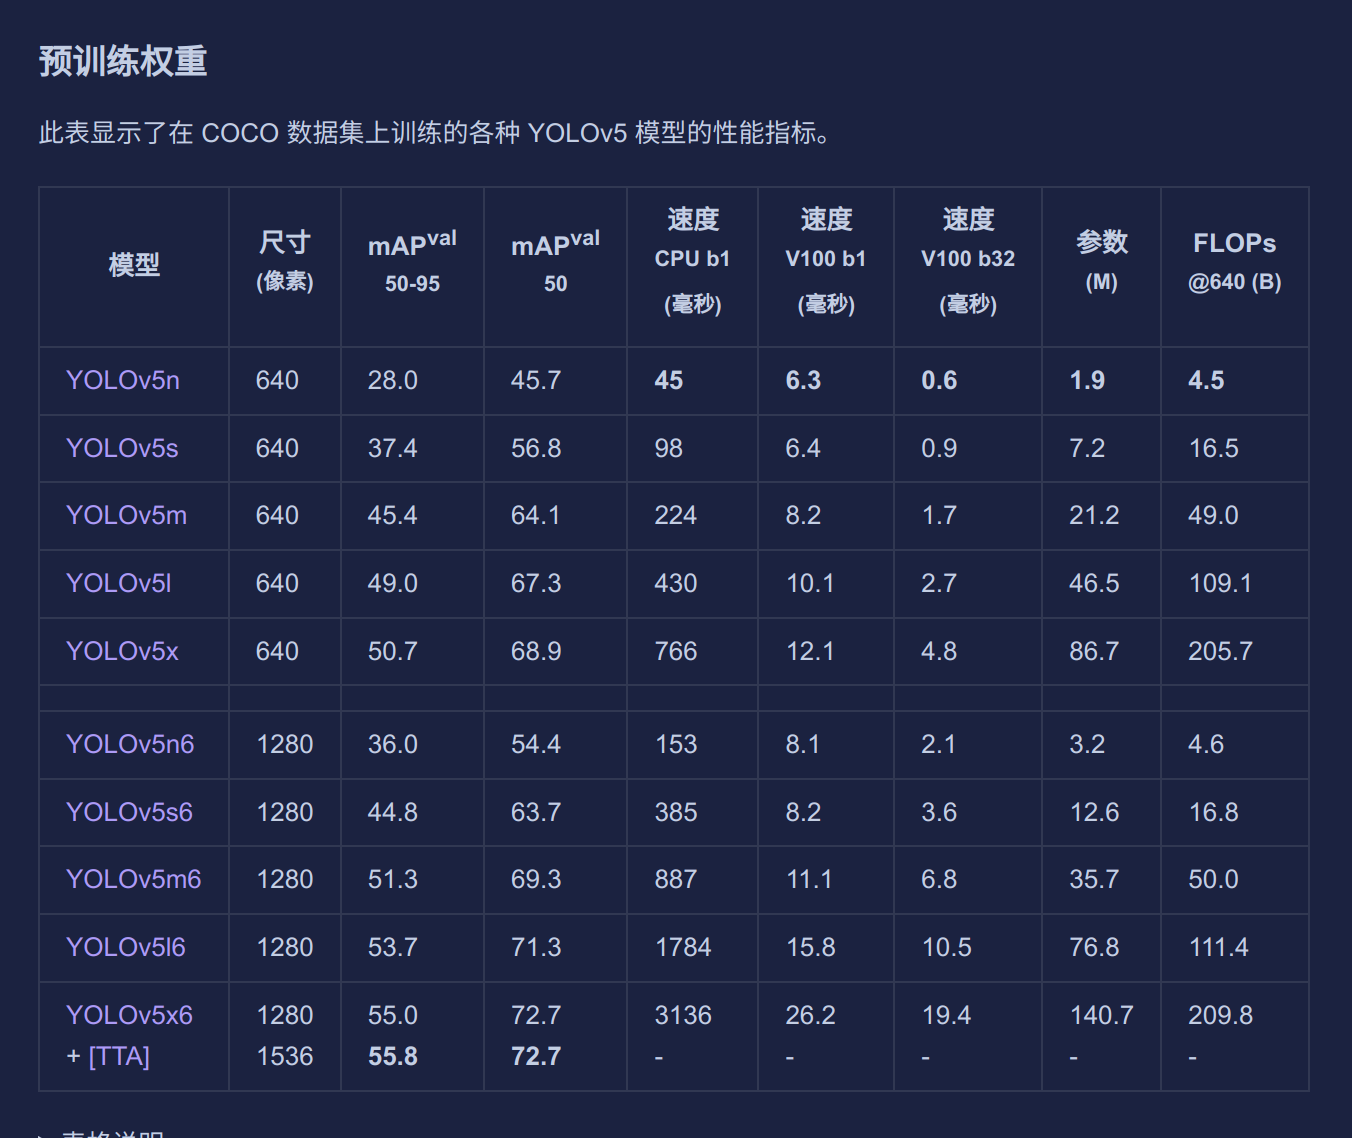Screen dimensions: 1352x1138
Task: Select the 111.4 FLOPs value for YOLOv5l6
Action: pyautogui.click(x=1218, y=947)
